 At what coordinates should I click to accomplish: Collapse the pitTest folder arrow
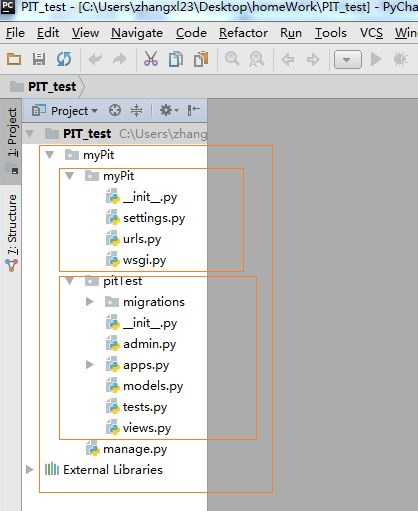click(69, 281)
